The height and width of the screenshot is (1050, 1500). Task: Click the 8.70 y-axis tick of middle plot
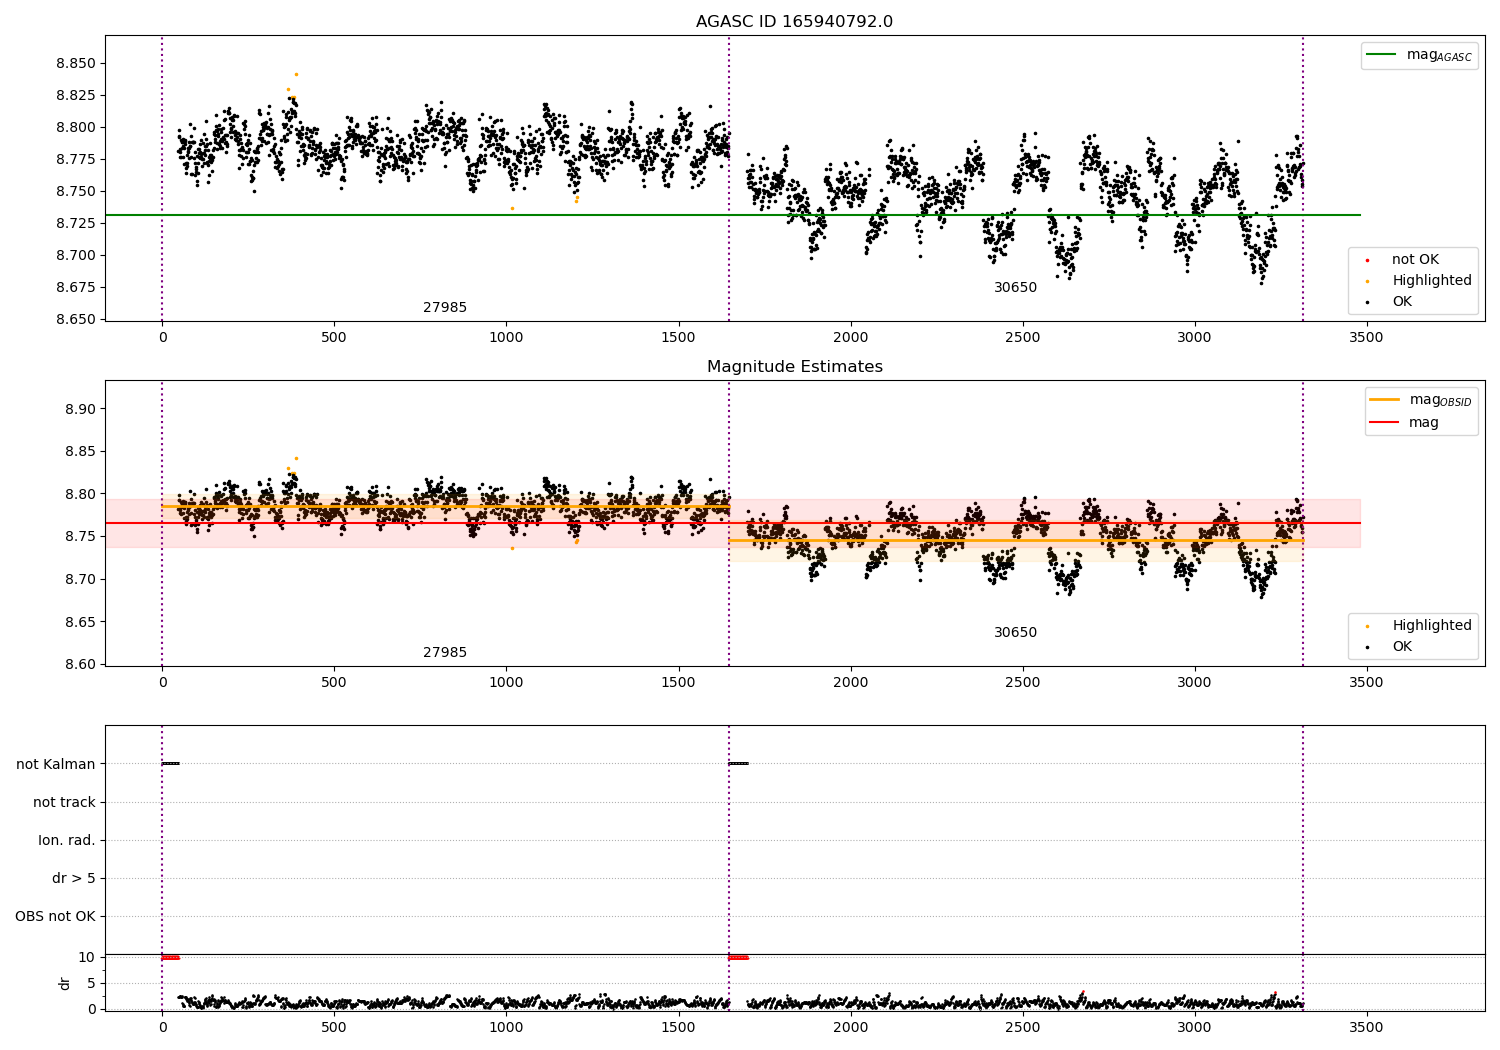click(81, 579)
